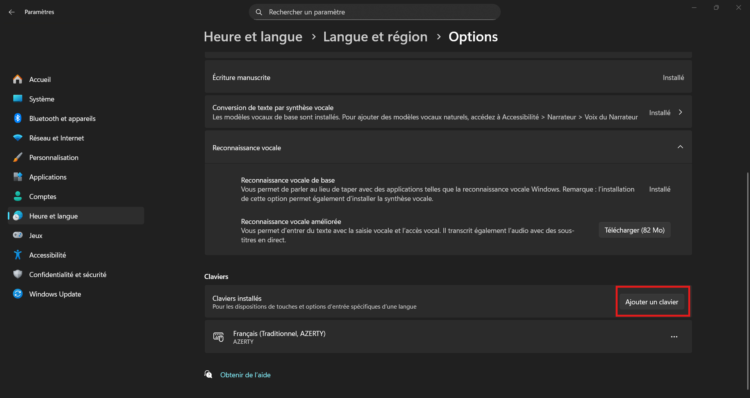Click the Réseau et Internet wifi icon

(18, 138)
